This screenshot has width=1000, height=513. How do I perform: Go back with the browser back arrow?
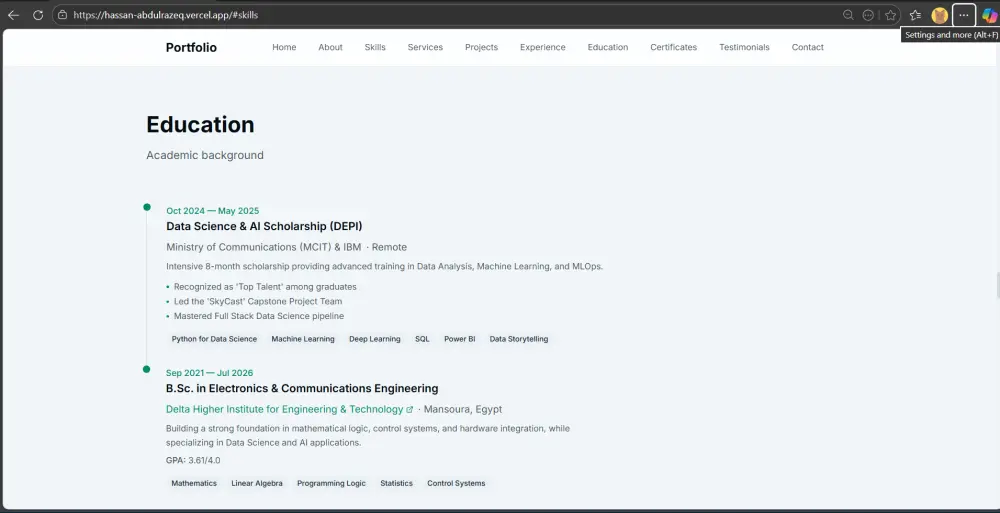pos(13,15)
